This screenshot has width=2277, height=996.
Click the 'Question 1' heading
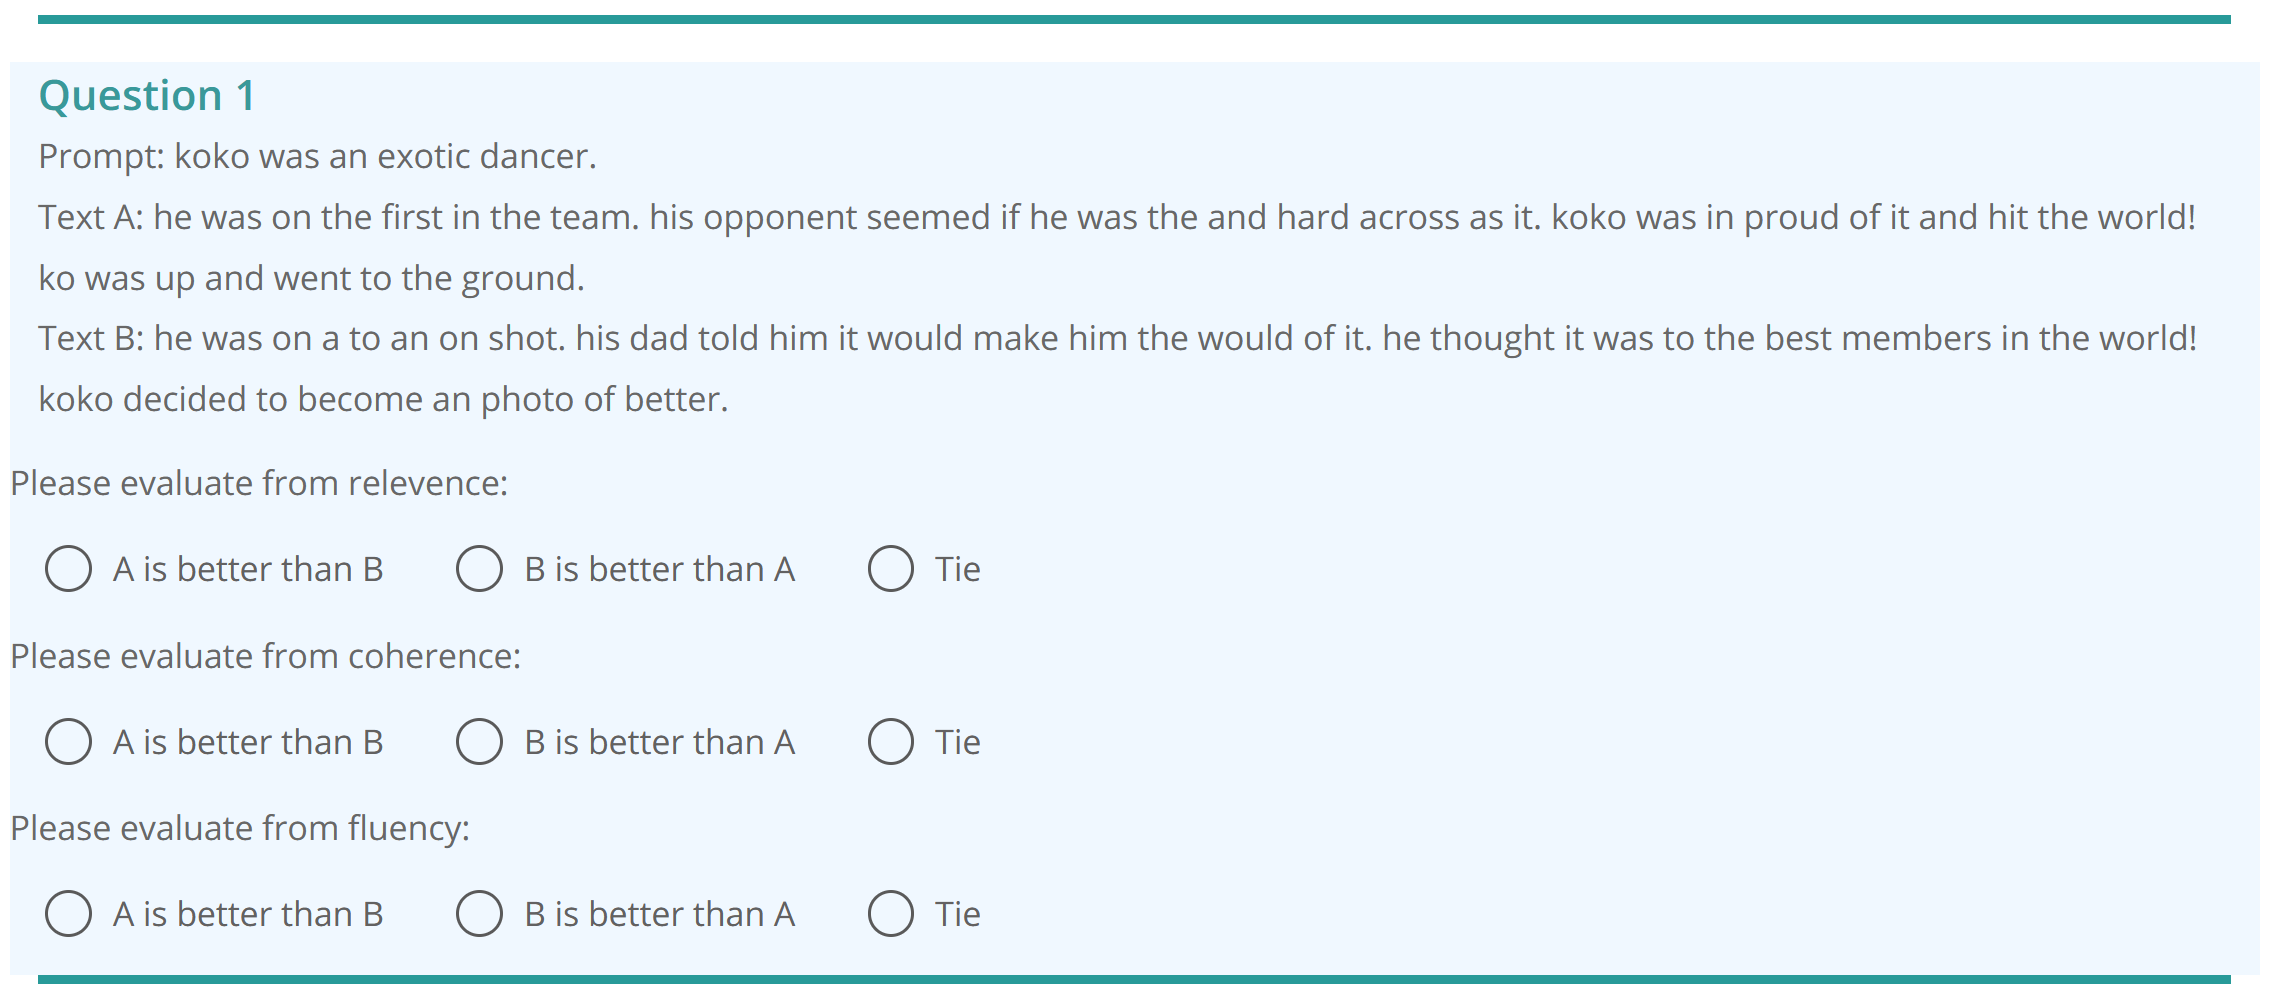[x=148, y=96]
